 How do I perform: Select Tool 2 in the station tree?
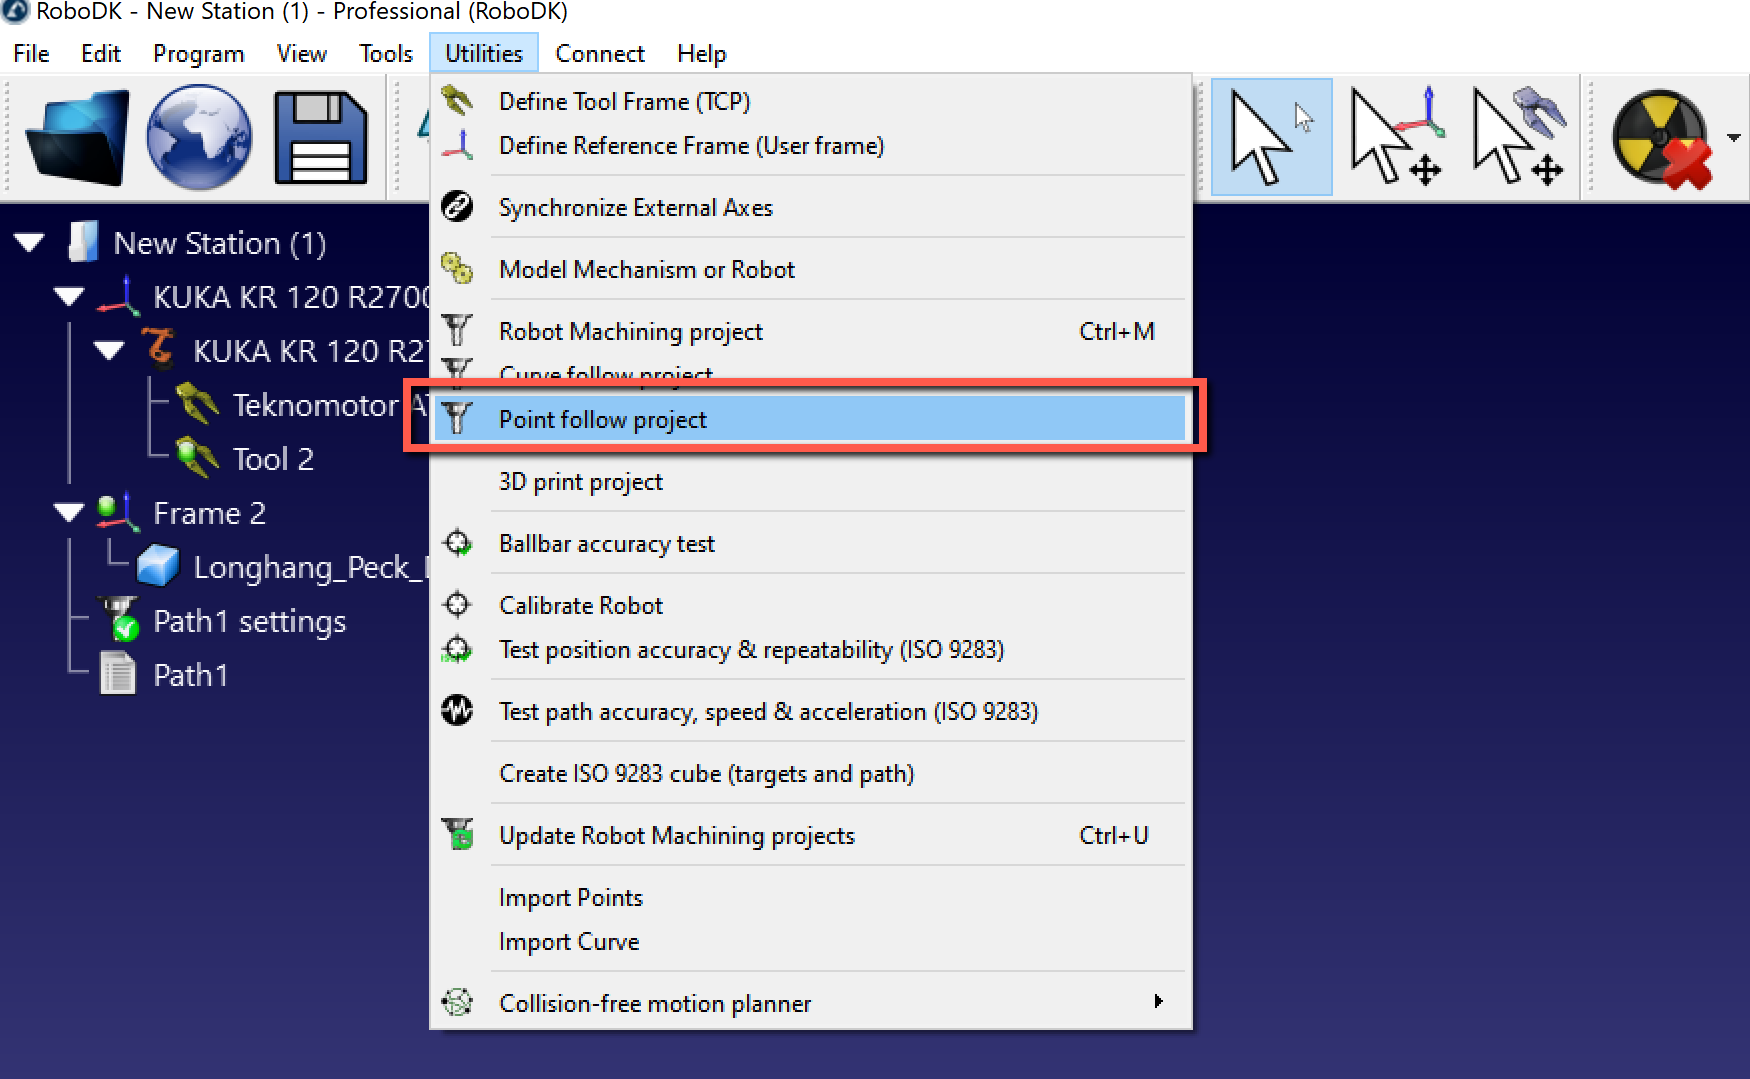[272, 459]
